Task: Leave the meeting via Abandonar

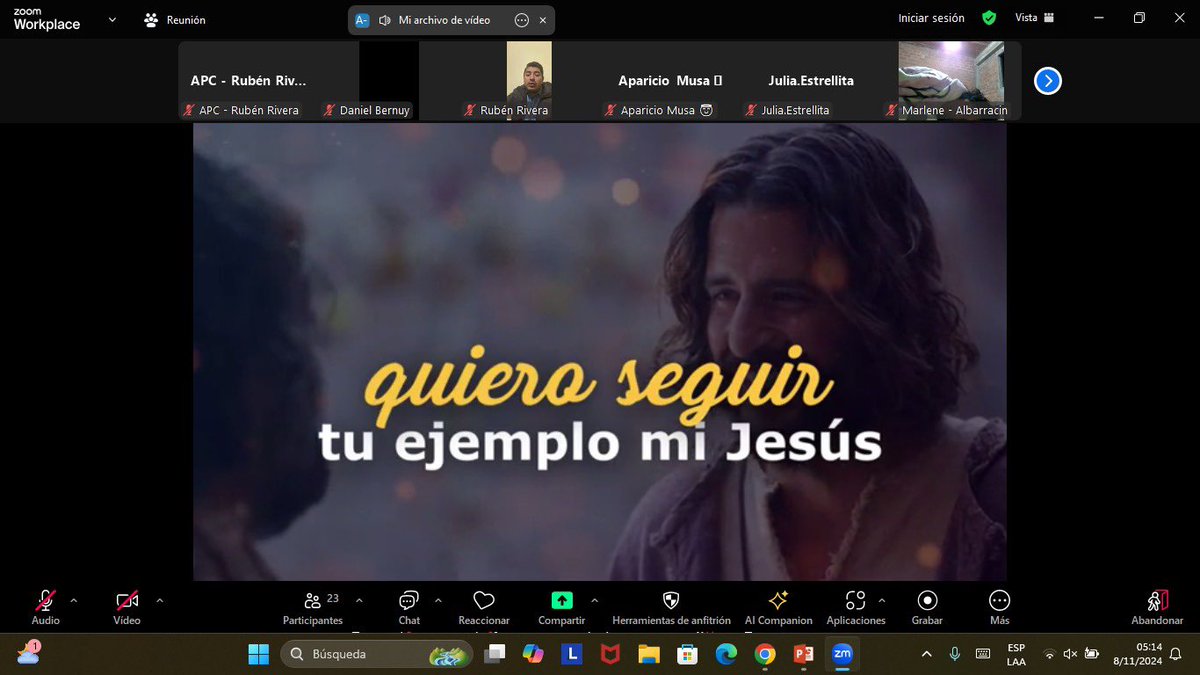Action: tap(1157, 607)
